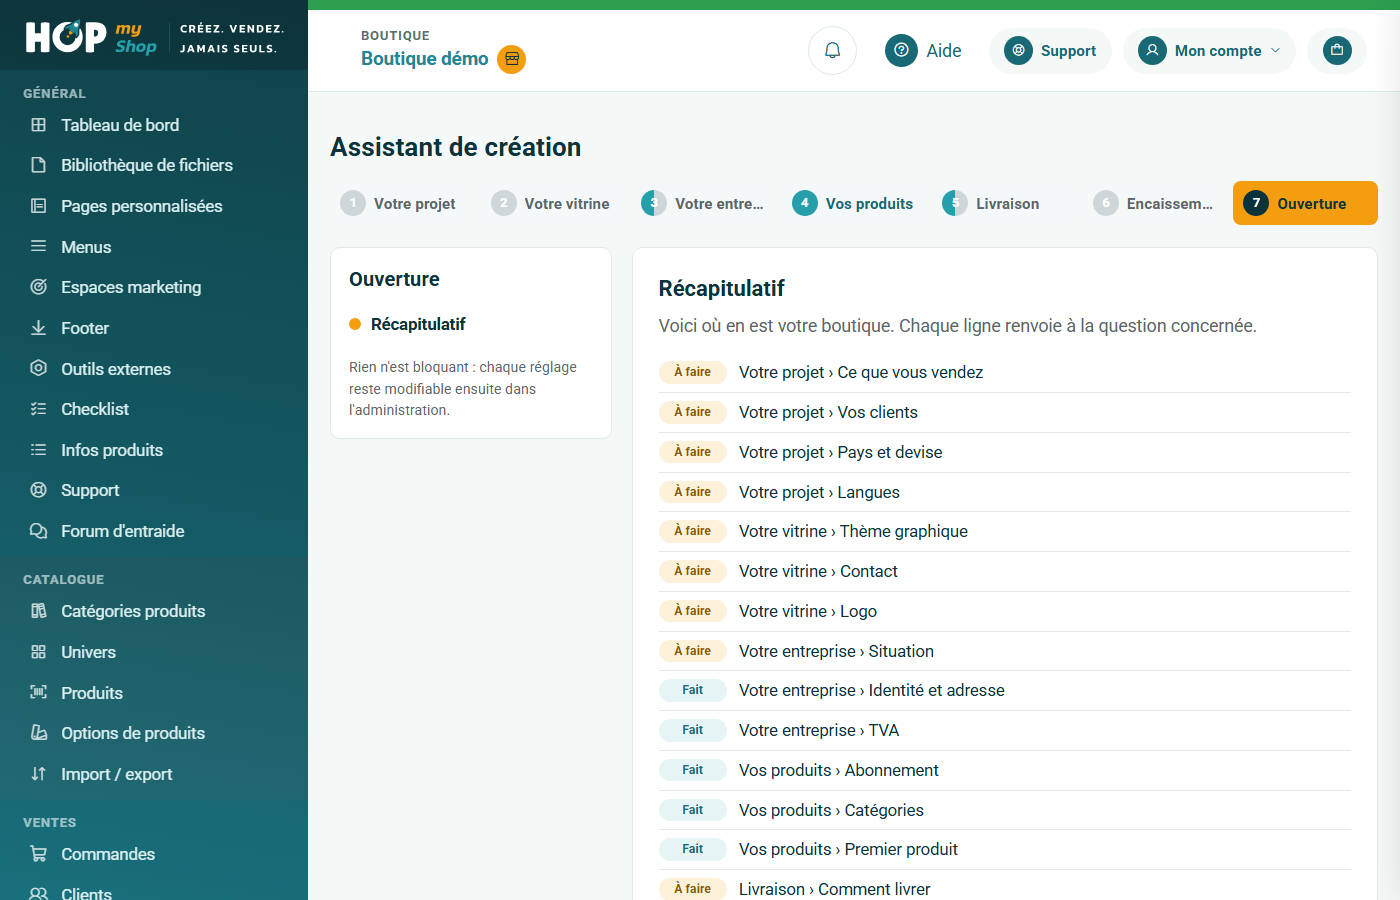
Task: Open Infos produits in the sidebar
Action: point(112,450)
